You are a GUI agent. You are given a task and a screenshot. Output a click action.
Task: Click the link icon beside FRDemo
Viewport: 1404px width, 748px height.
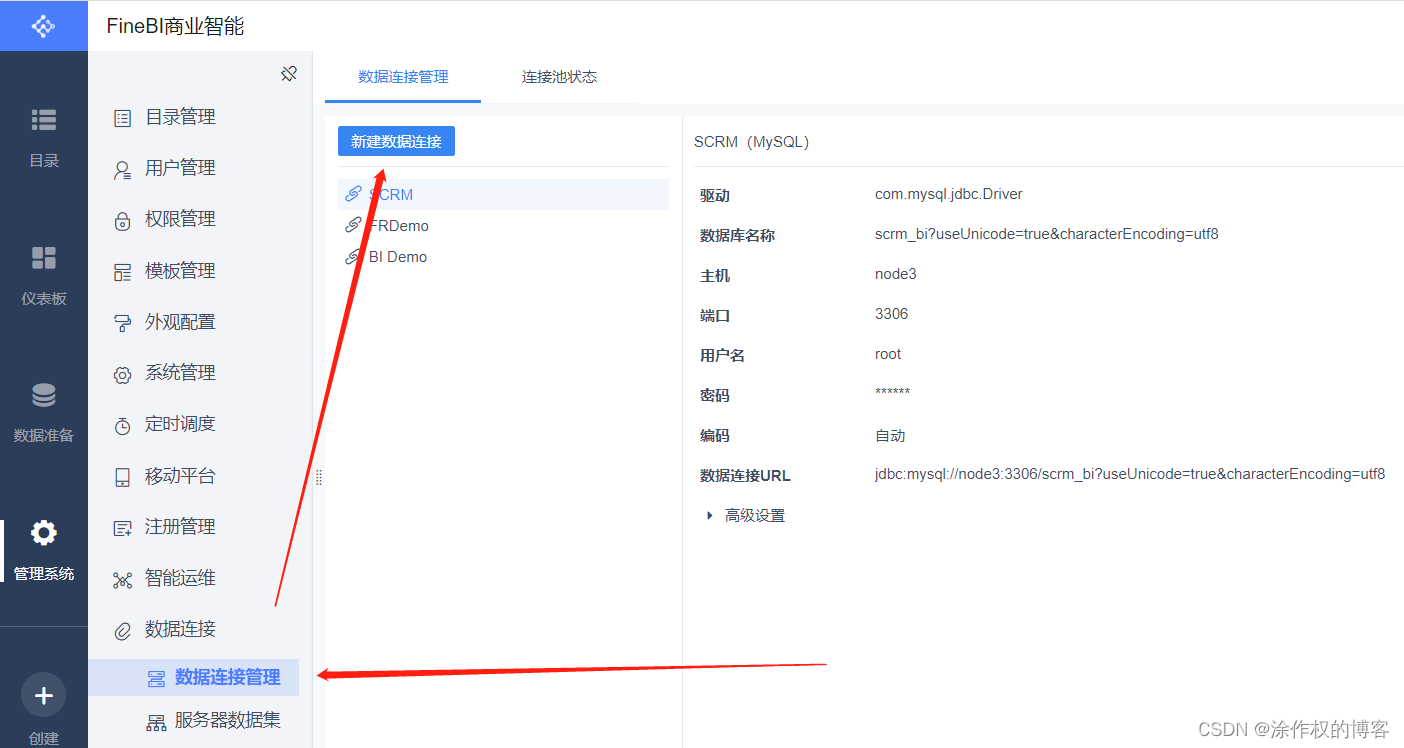[x=353, y=225]
